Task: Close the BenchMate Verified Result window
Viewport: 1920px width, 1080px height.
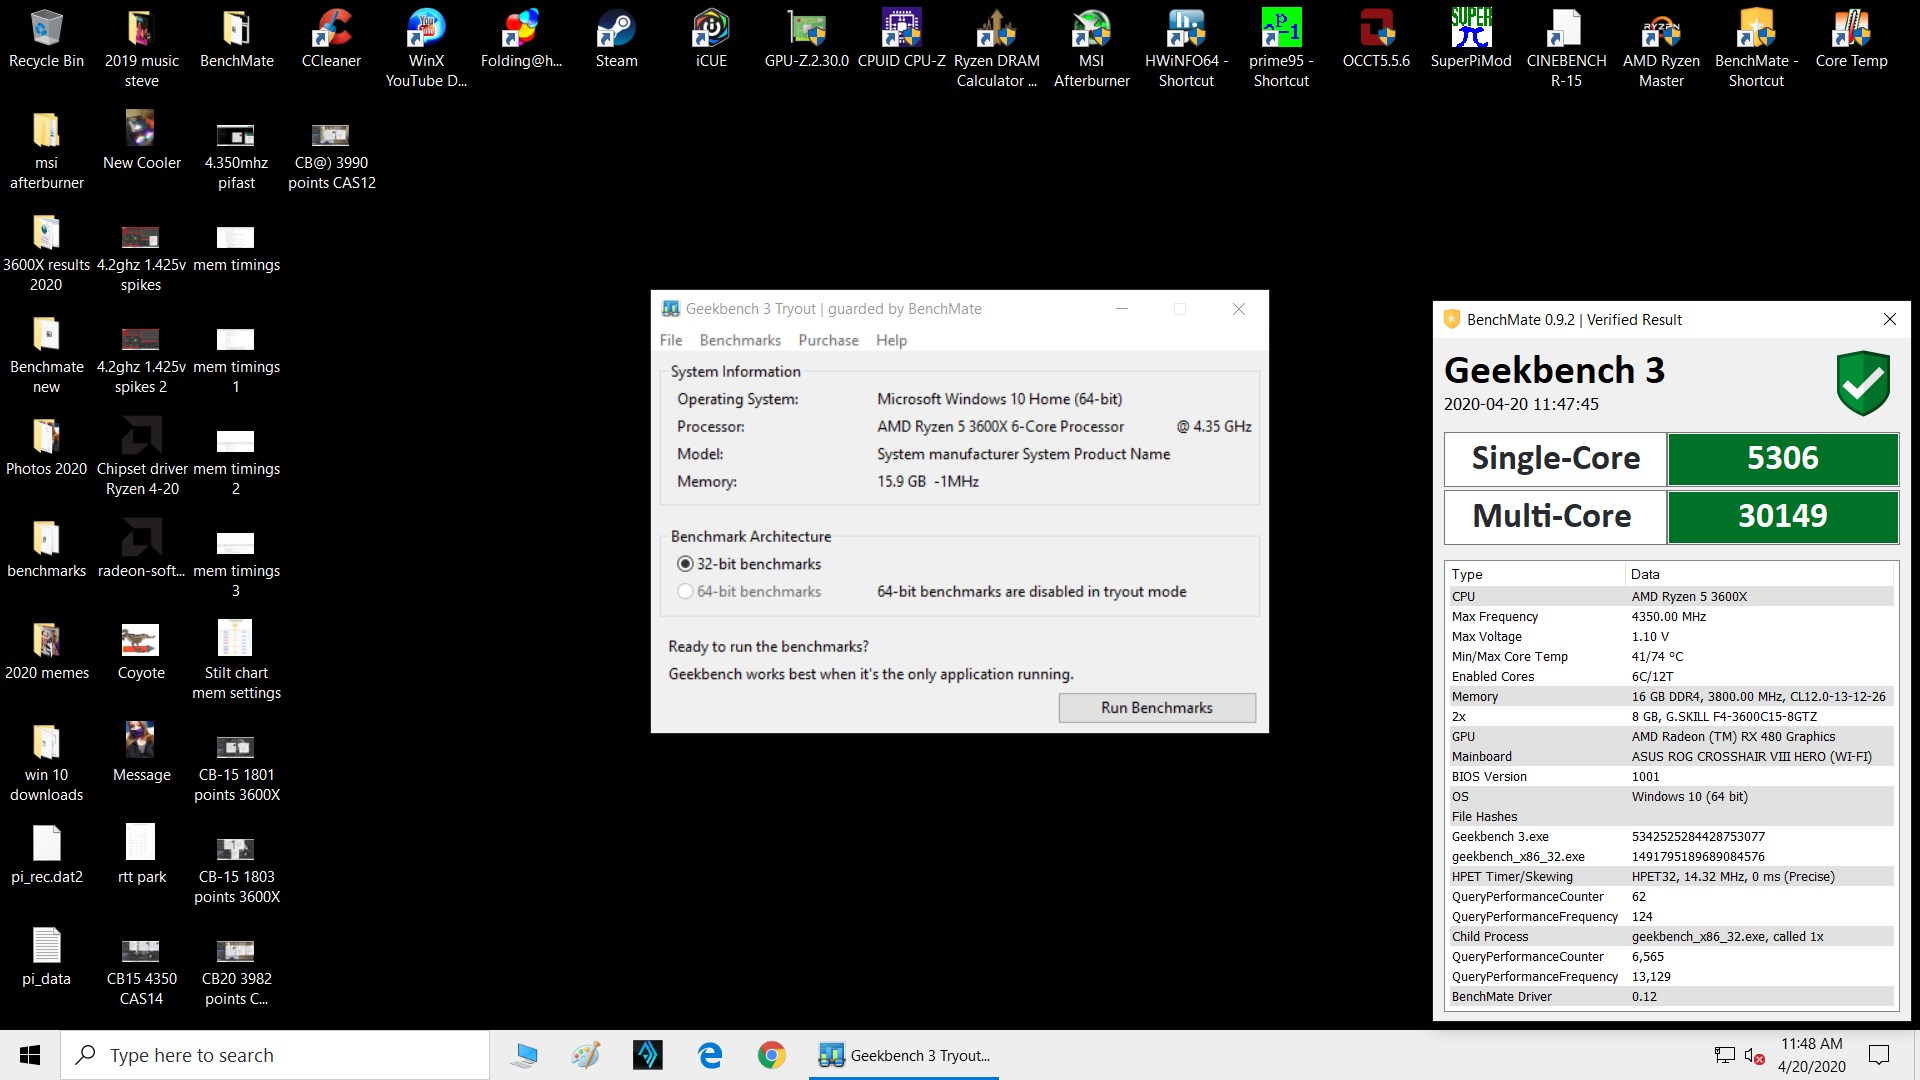Action: 1889,319
